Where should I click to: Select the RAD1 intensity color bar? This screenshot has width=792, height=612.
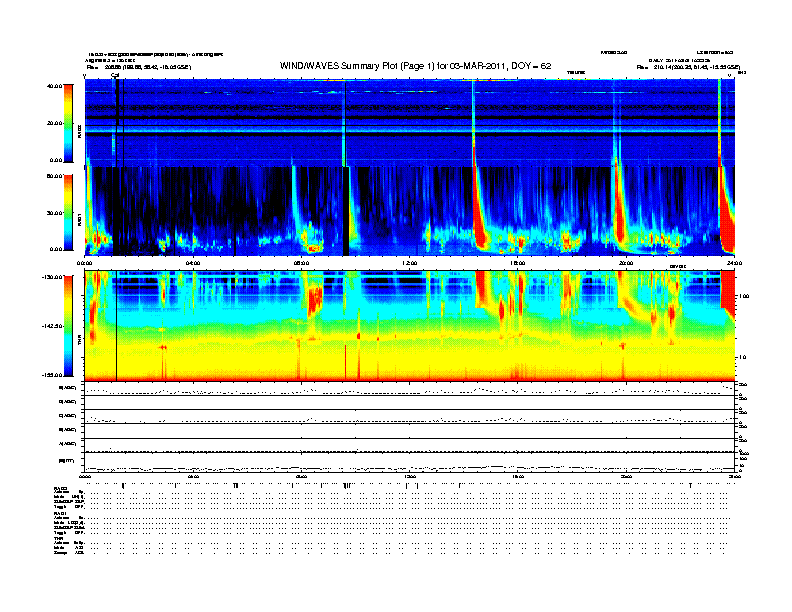(x=68, y=213)
